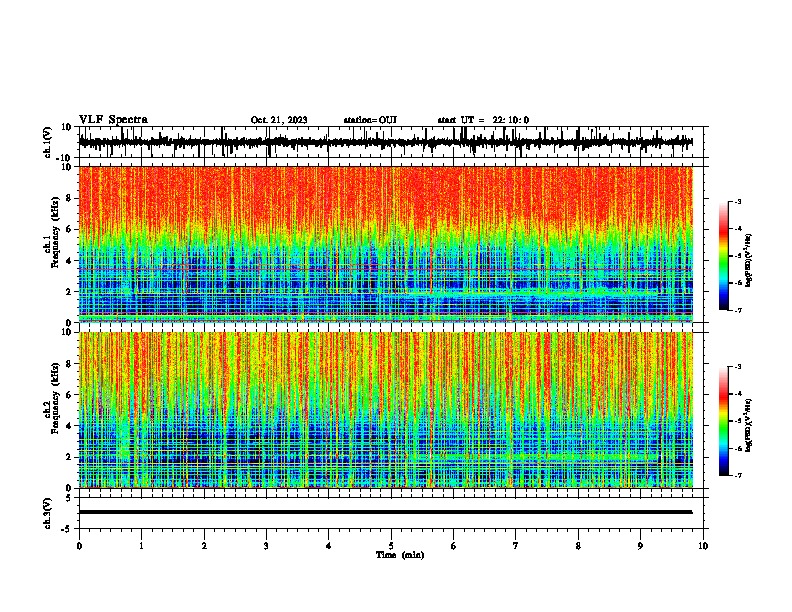Click inside the ch.2 spectrogram panel

click(385, 410)
